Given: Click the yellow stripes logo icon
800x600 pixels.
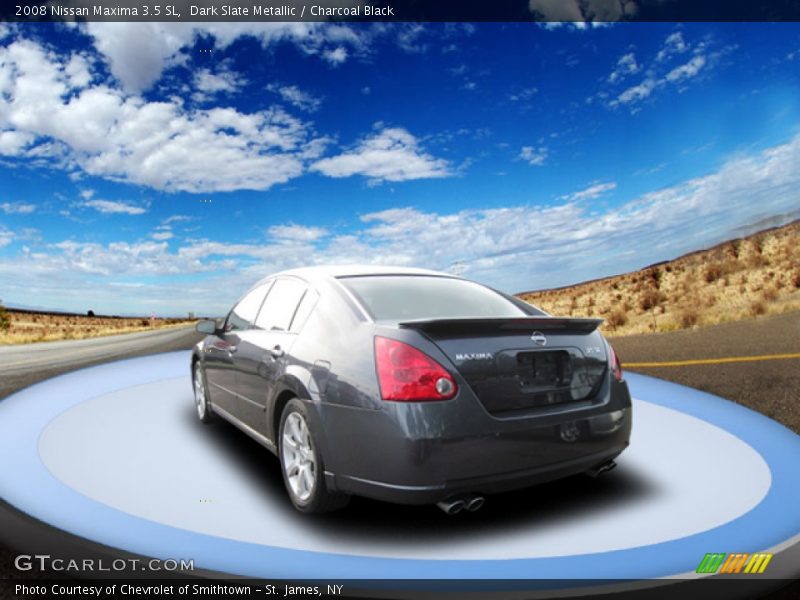Looking at the screenshot, I should 757,563.
